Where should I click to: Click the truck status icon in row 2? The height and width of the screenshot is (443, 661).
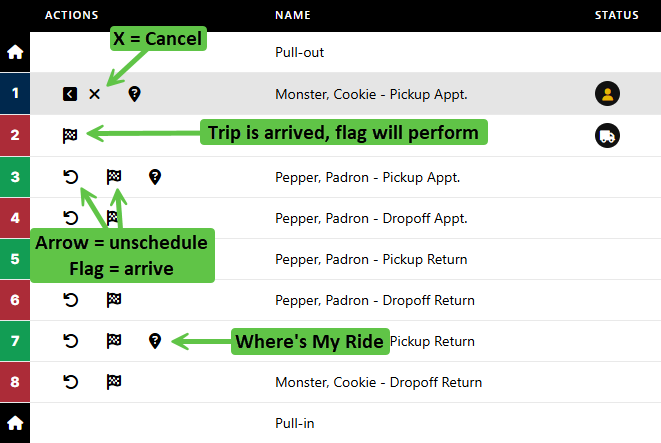coord(607,135)
